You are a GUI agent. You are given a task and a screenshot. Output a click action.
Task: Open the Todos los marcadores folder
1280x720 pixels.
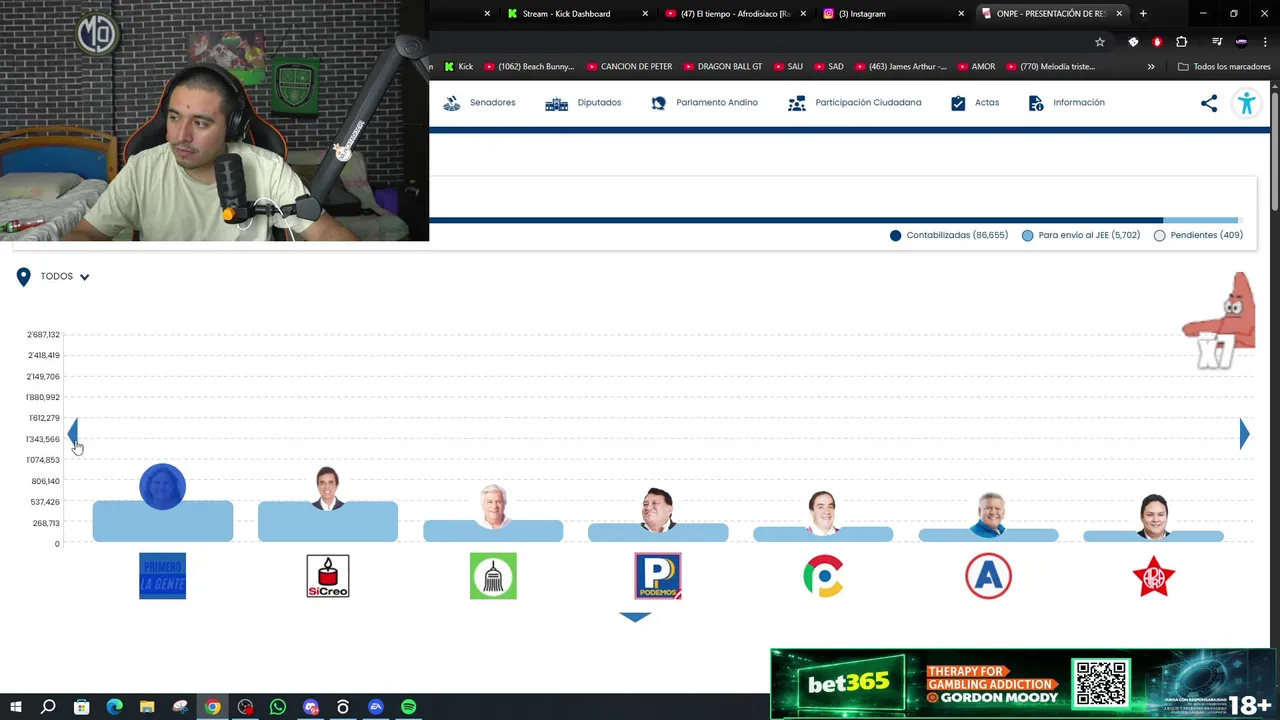1225,67
